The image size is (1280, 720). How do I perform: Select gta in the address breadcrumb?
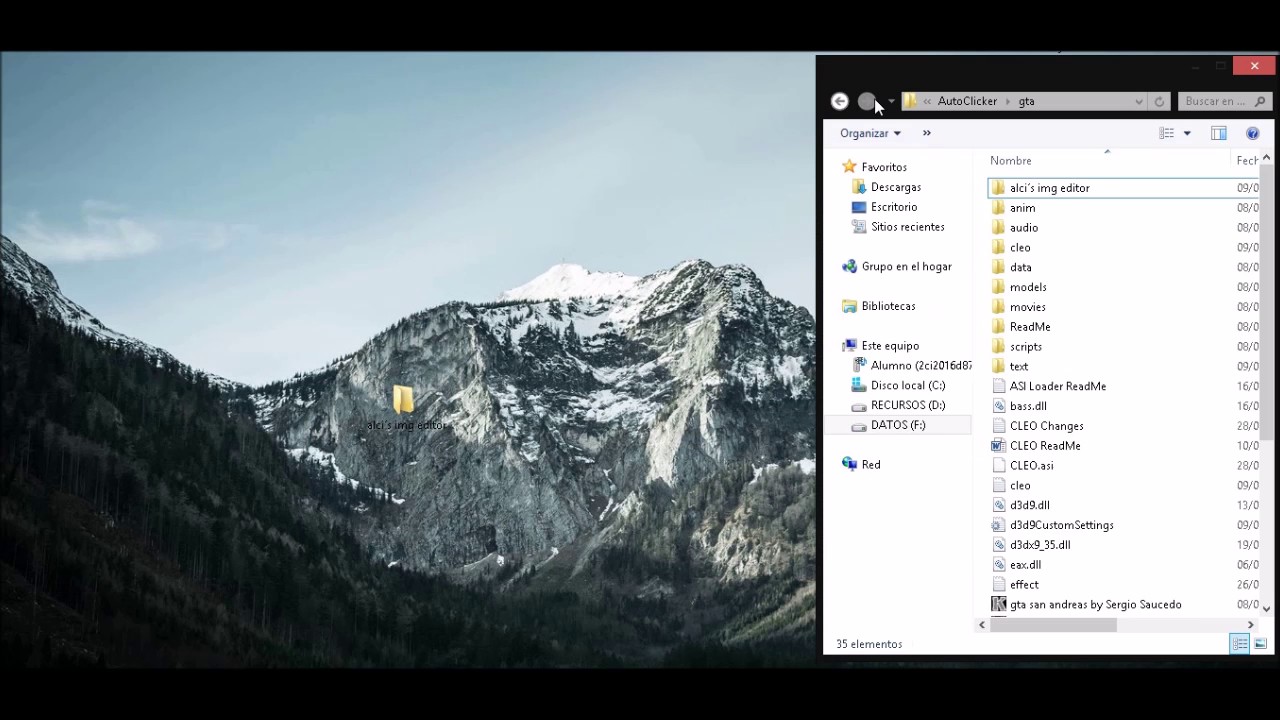pos(1026,101)
